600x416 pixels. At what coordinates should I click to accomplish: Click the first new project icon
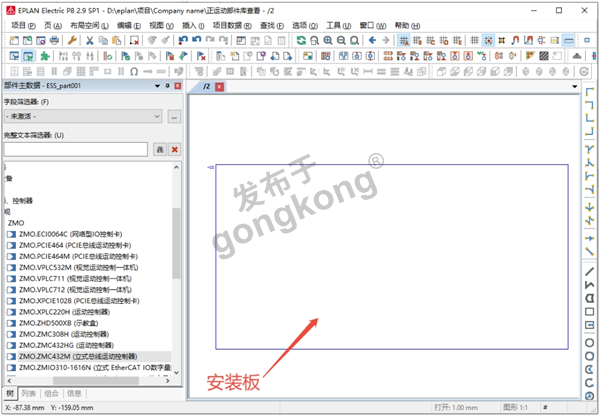[14, 40]
